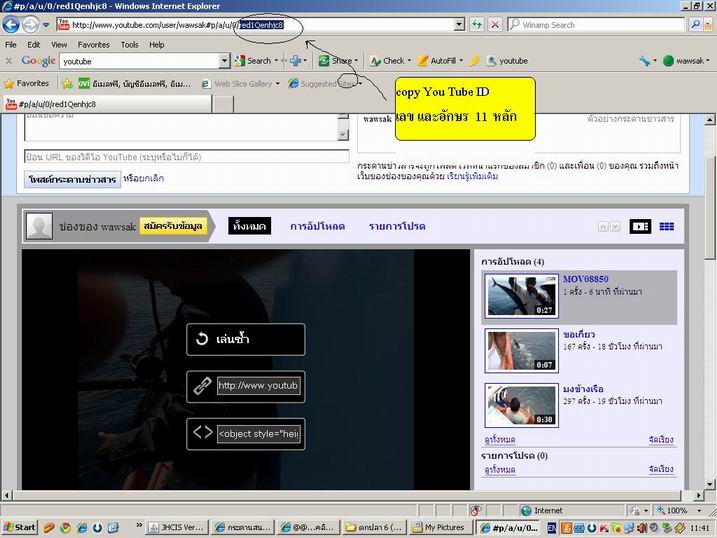This screenshot has width=717, height=538.
Task: Click Add to Favorites bar icon
Action: 67,84
